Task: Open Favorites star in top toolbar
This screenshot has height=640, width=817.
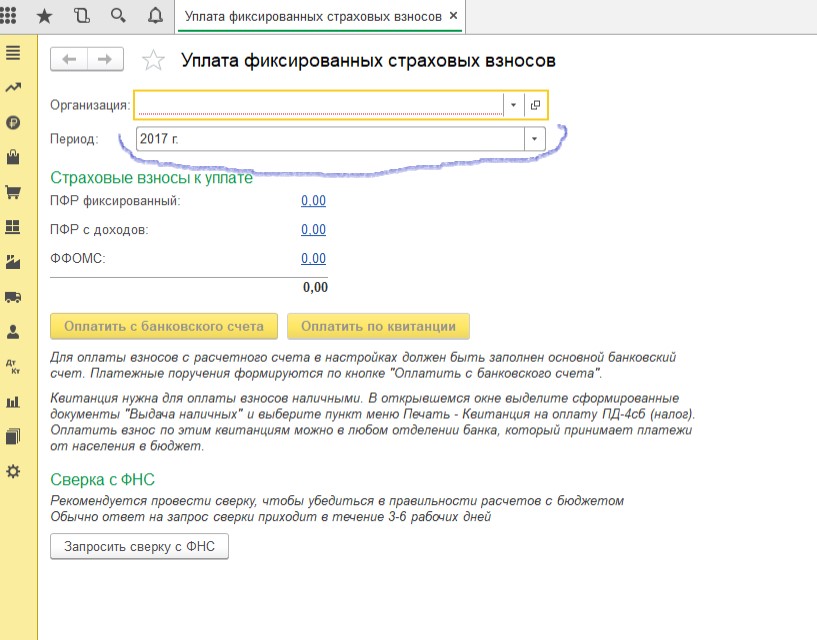Action: (x=44, y=16)
